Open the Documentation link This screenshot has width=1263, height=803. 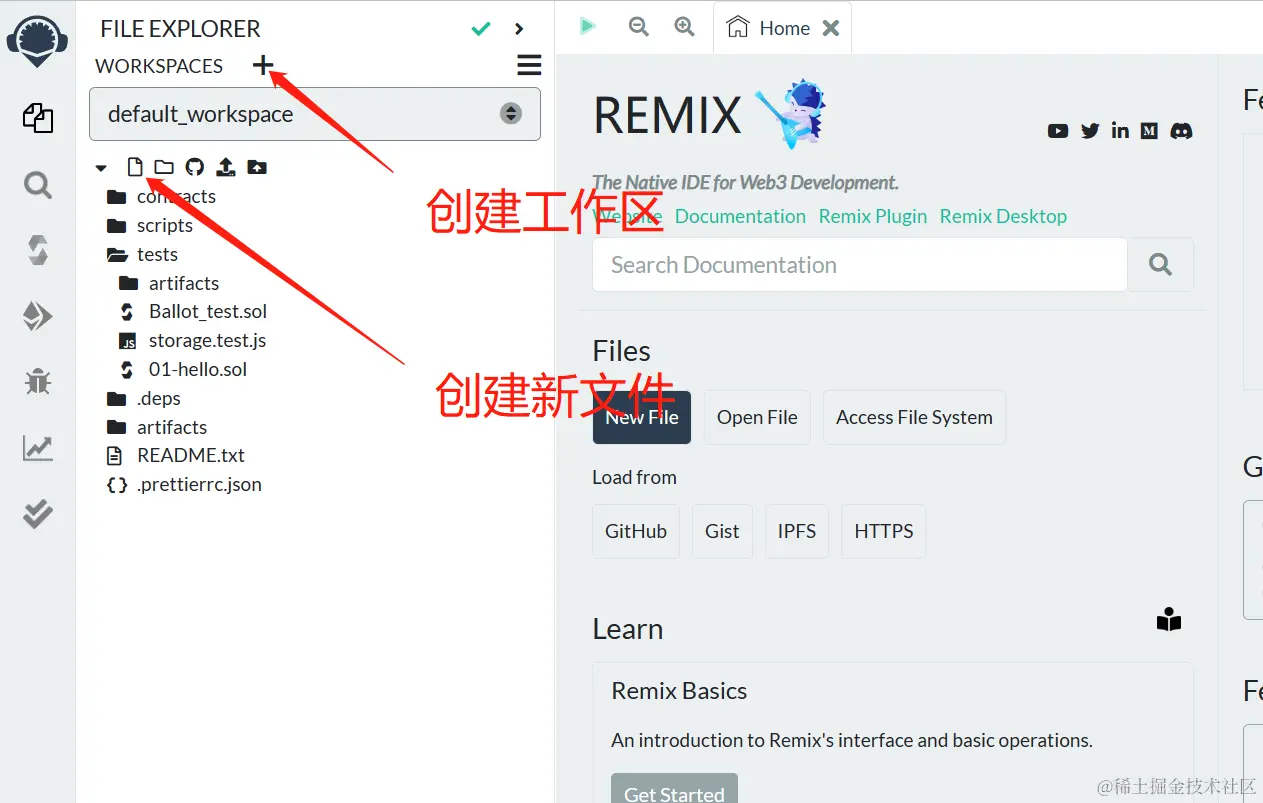click(740, 216)
